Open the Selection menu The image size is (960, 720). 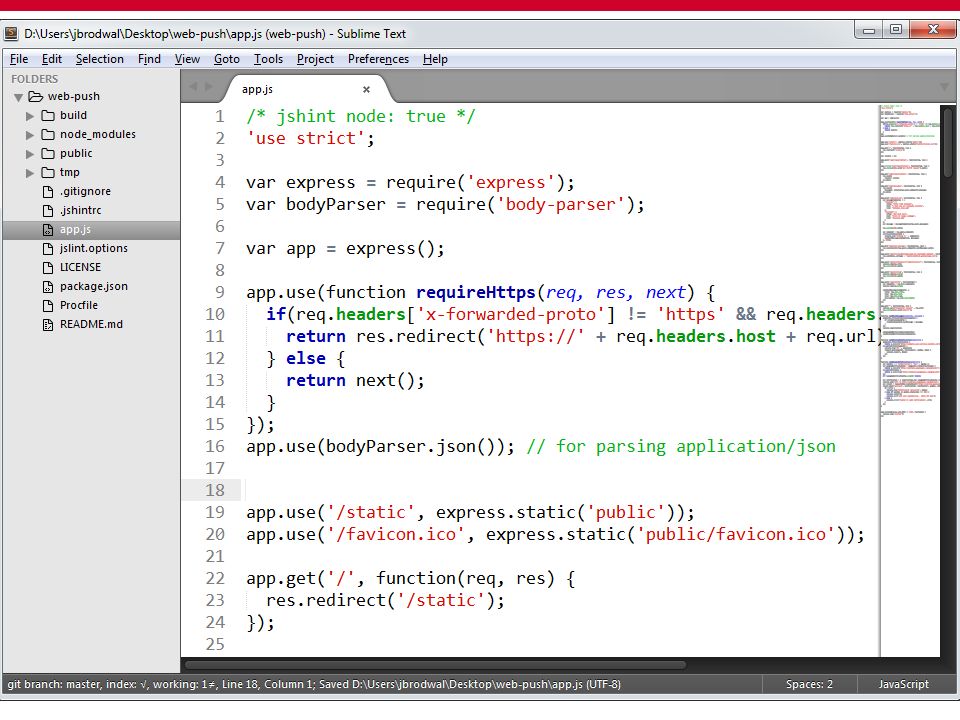click(x=100, y=59)
